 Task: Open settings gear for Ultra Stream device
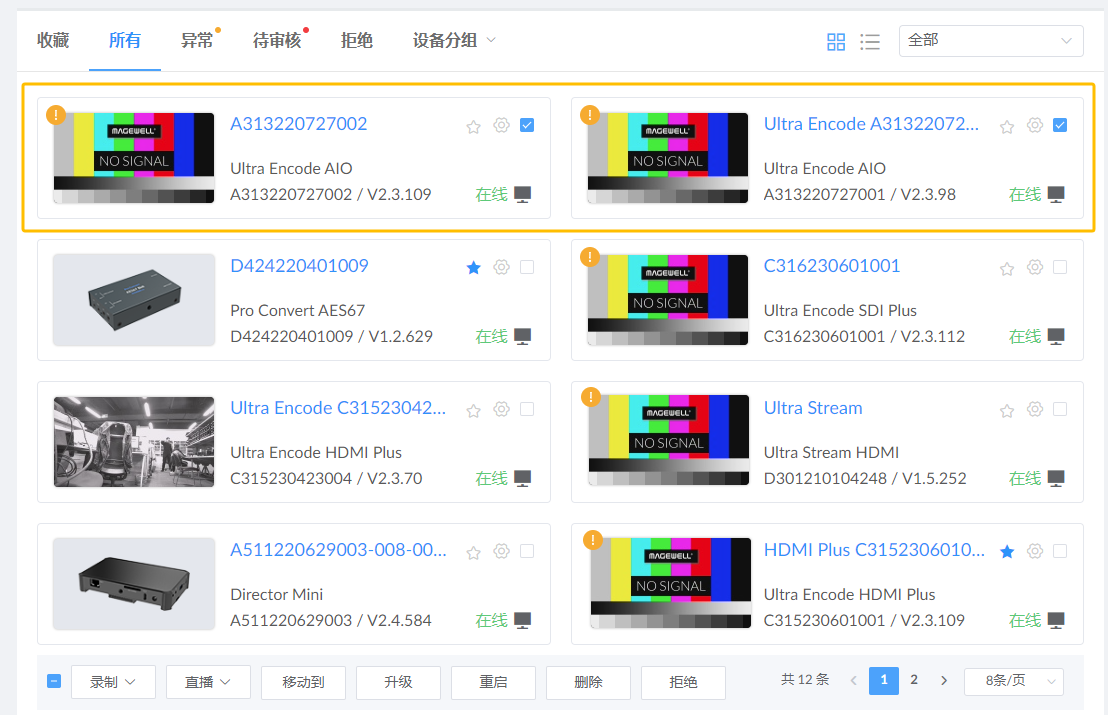coord(1035,409)
